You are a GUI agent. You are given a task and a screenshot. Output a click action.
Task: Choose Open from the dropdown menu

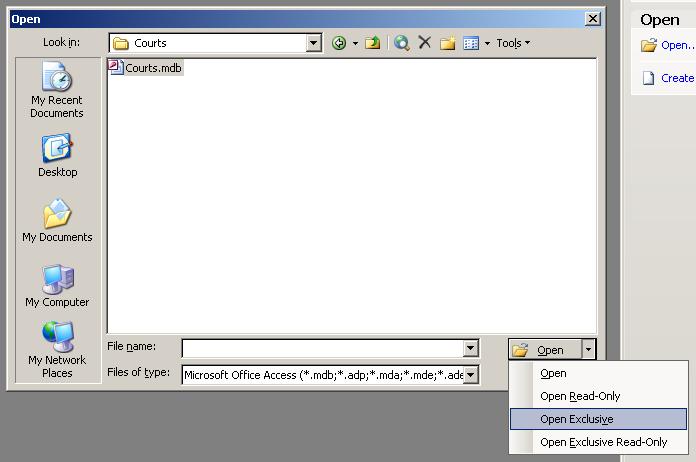click(x=598, y=373)
